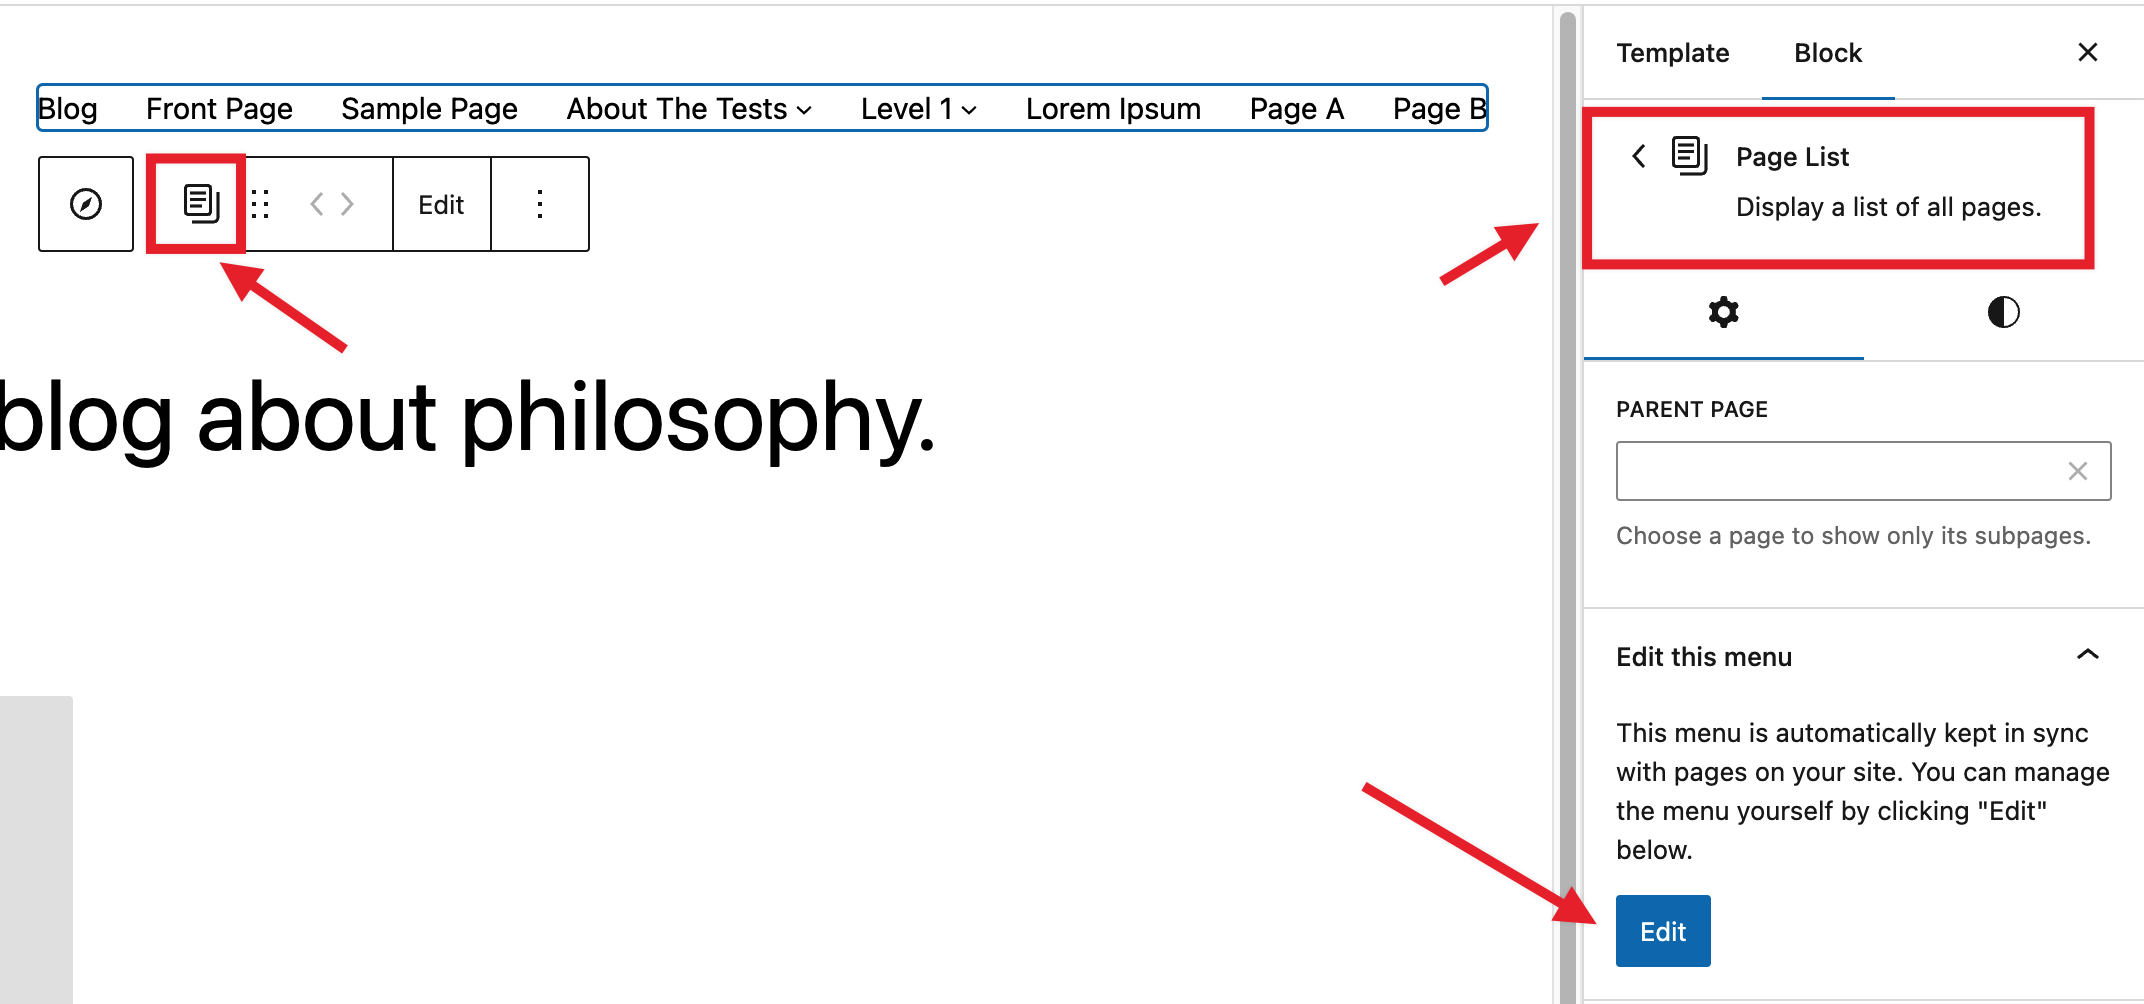2144x1004 pixels.
Task: Clear the Parent Page field with the X
Action: coord(2078,470)
